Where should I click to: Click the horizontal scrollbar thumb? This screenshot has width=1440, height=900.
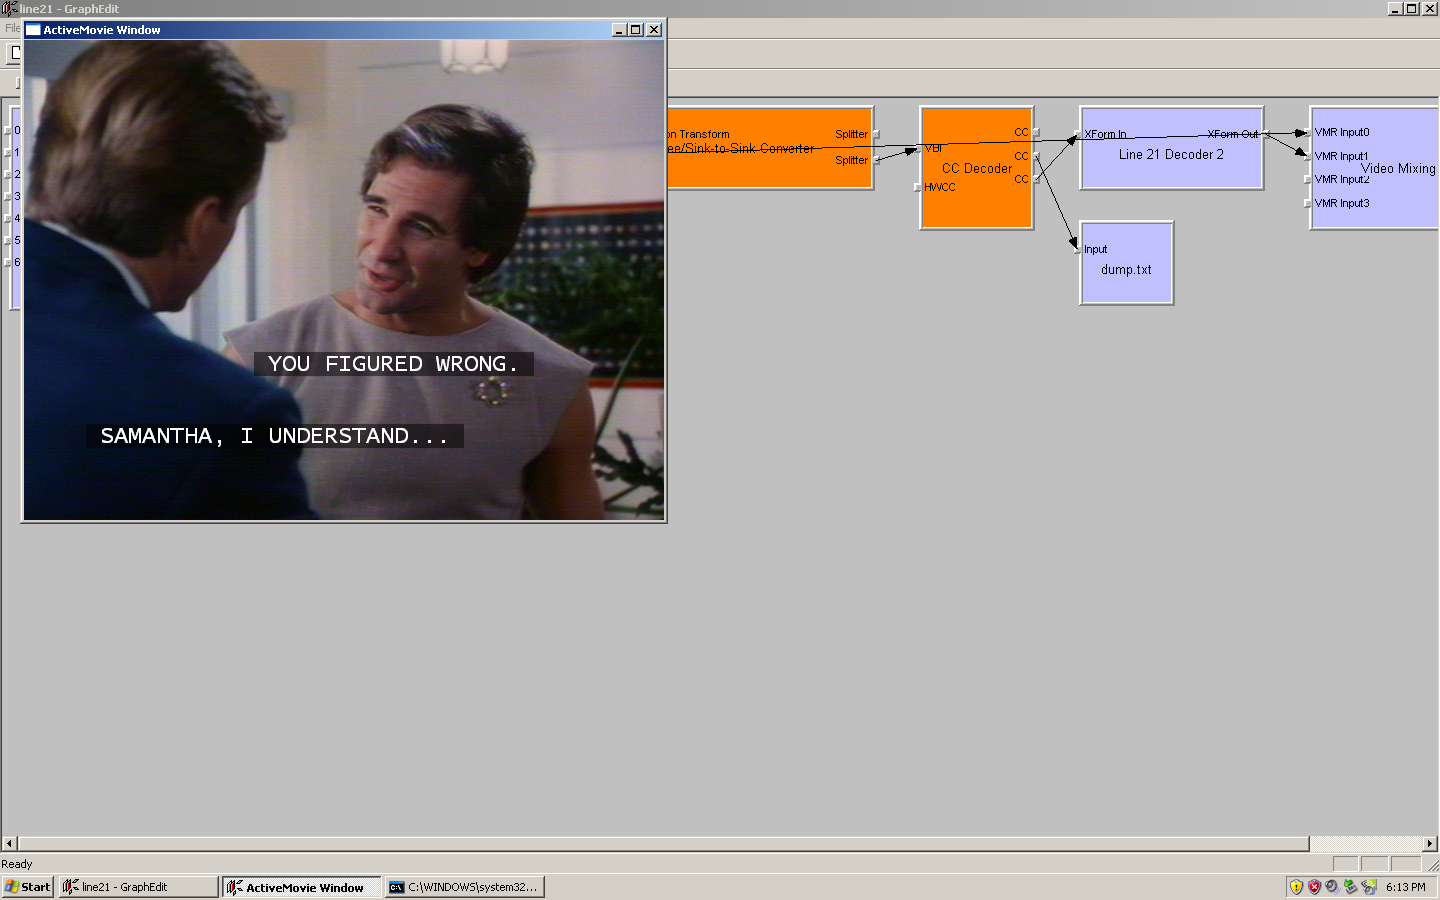click(x=664, y=844)
